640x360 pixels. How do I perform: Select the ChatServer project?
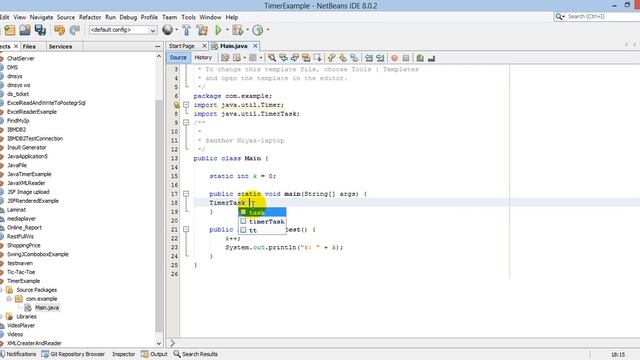click(20, 58)
